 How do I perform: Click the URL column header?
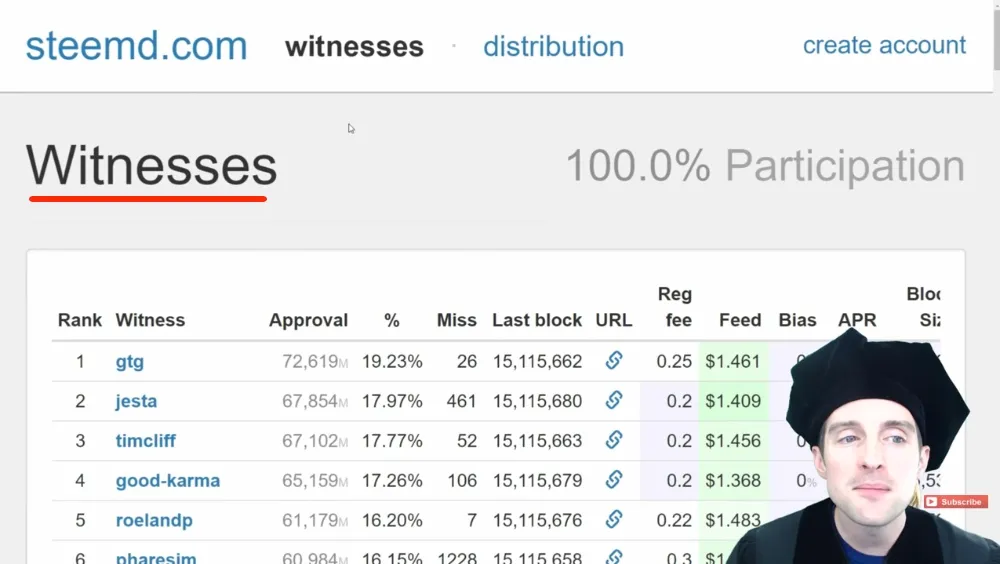pos(614,320)
